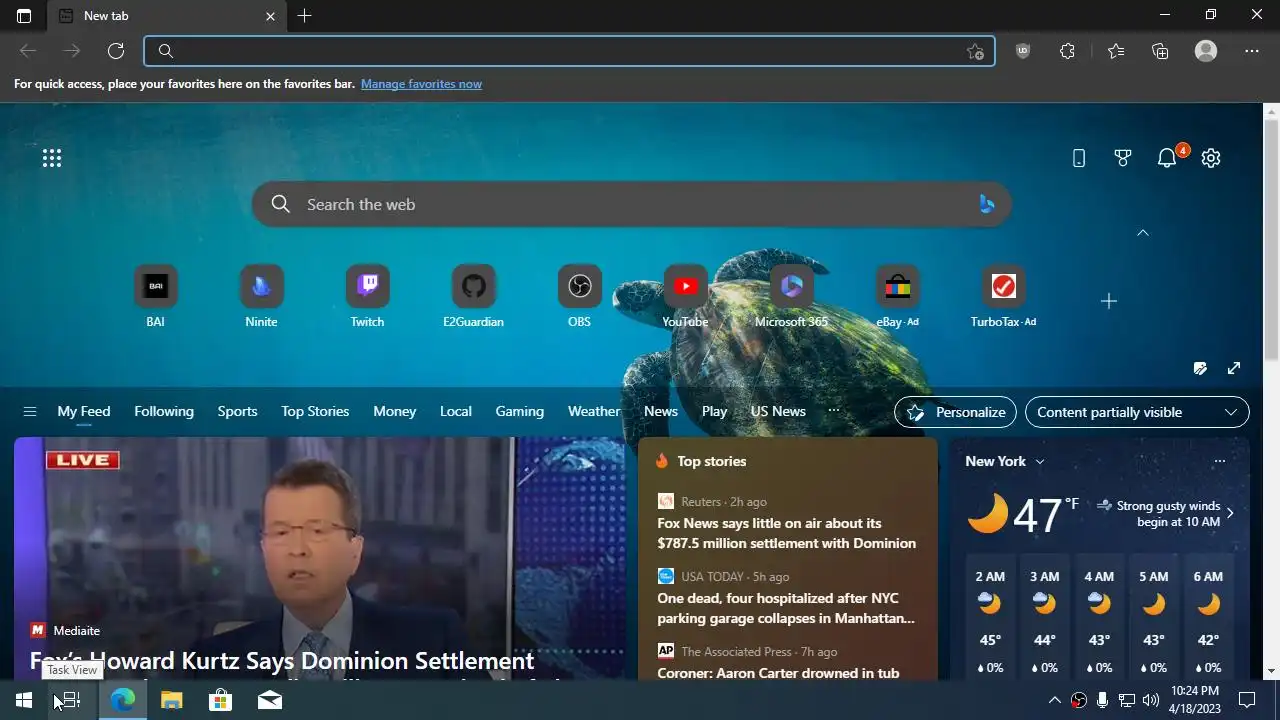Close the New tab tab
Viewport: 1280px width, 720px height.
click(270, 16)
